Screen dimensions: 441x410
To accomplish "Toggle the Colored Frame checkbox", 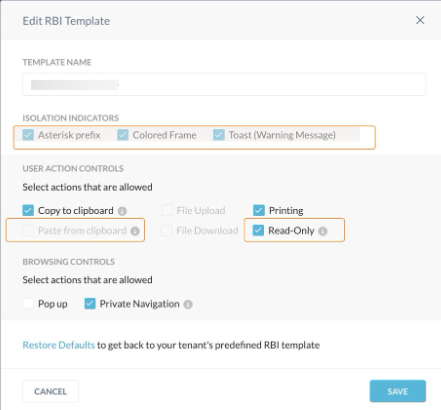I will point(123,135).
